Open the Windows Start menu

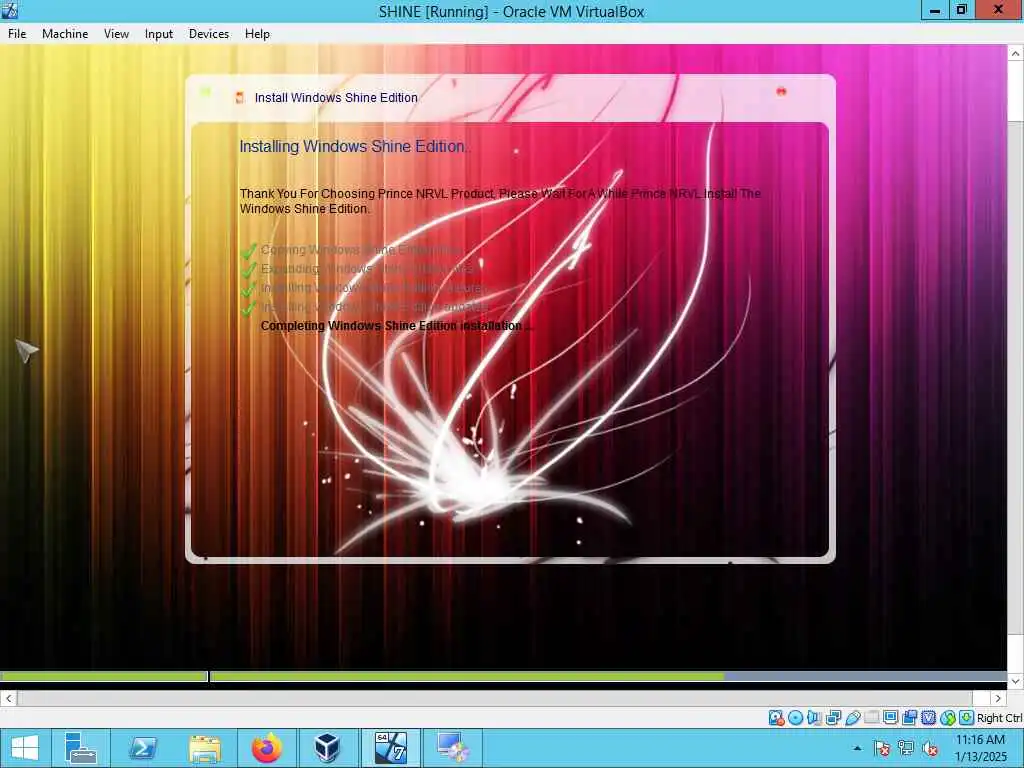coord(25,748)
